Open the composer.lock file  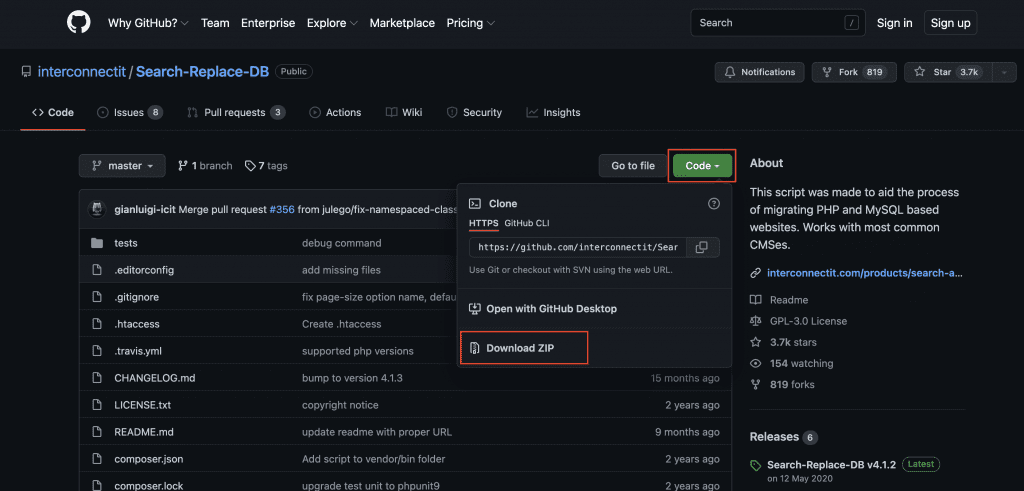pos(148,486)
